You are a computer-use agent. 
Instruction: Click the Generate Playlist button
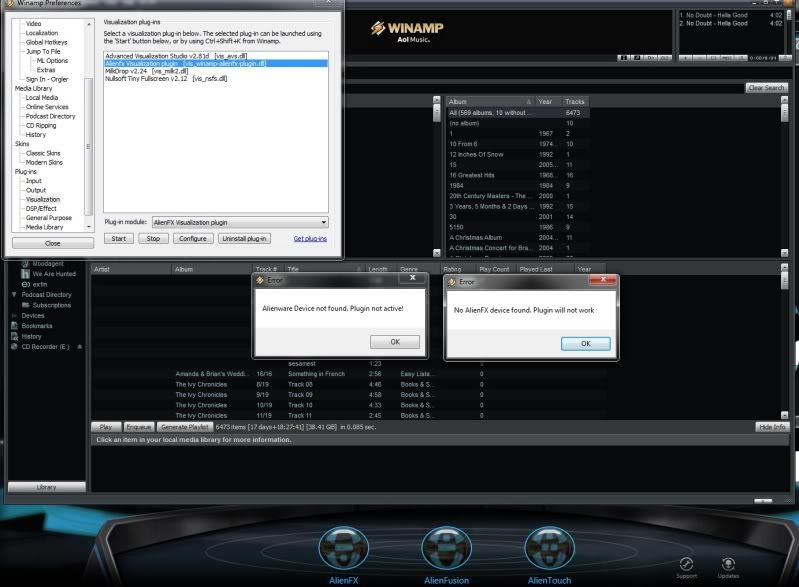pyautogui.click(x=184, y=427)
